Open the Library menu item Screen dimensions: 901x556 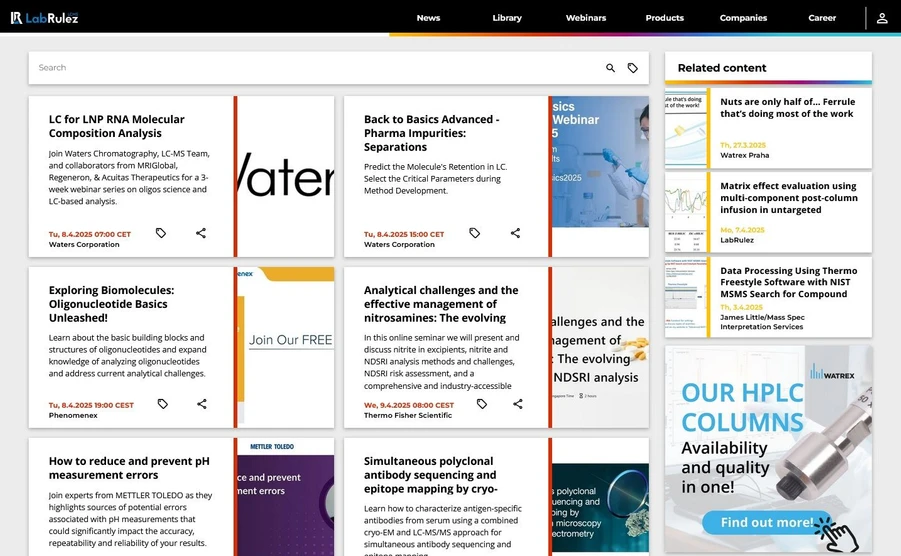507,18
